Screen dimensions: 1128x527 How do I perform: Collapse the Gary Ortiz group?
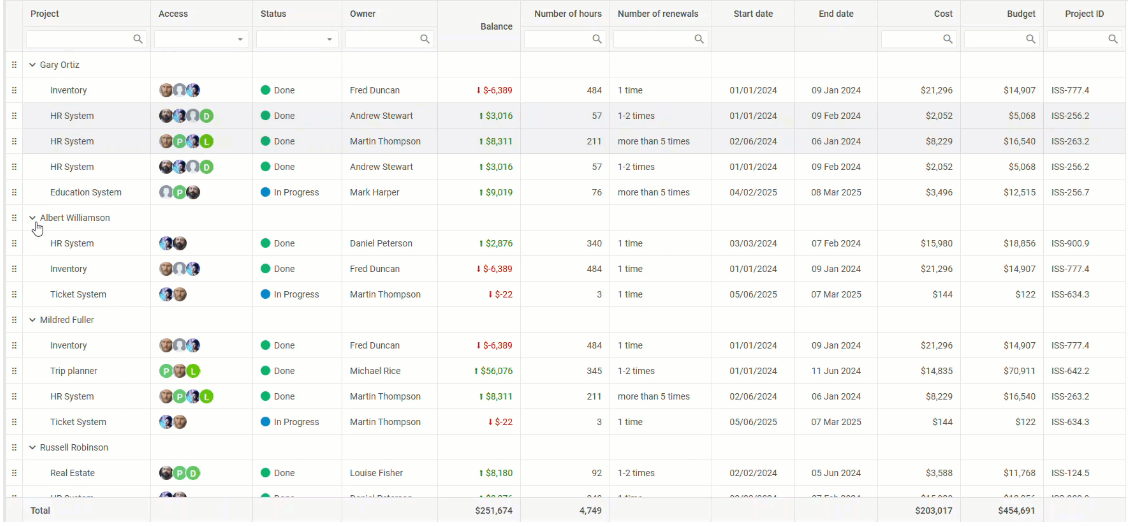click(x=32, y=65)
